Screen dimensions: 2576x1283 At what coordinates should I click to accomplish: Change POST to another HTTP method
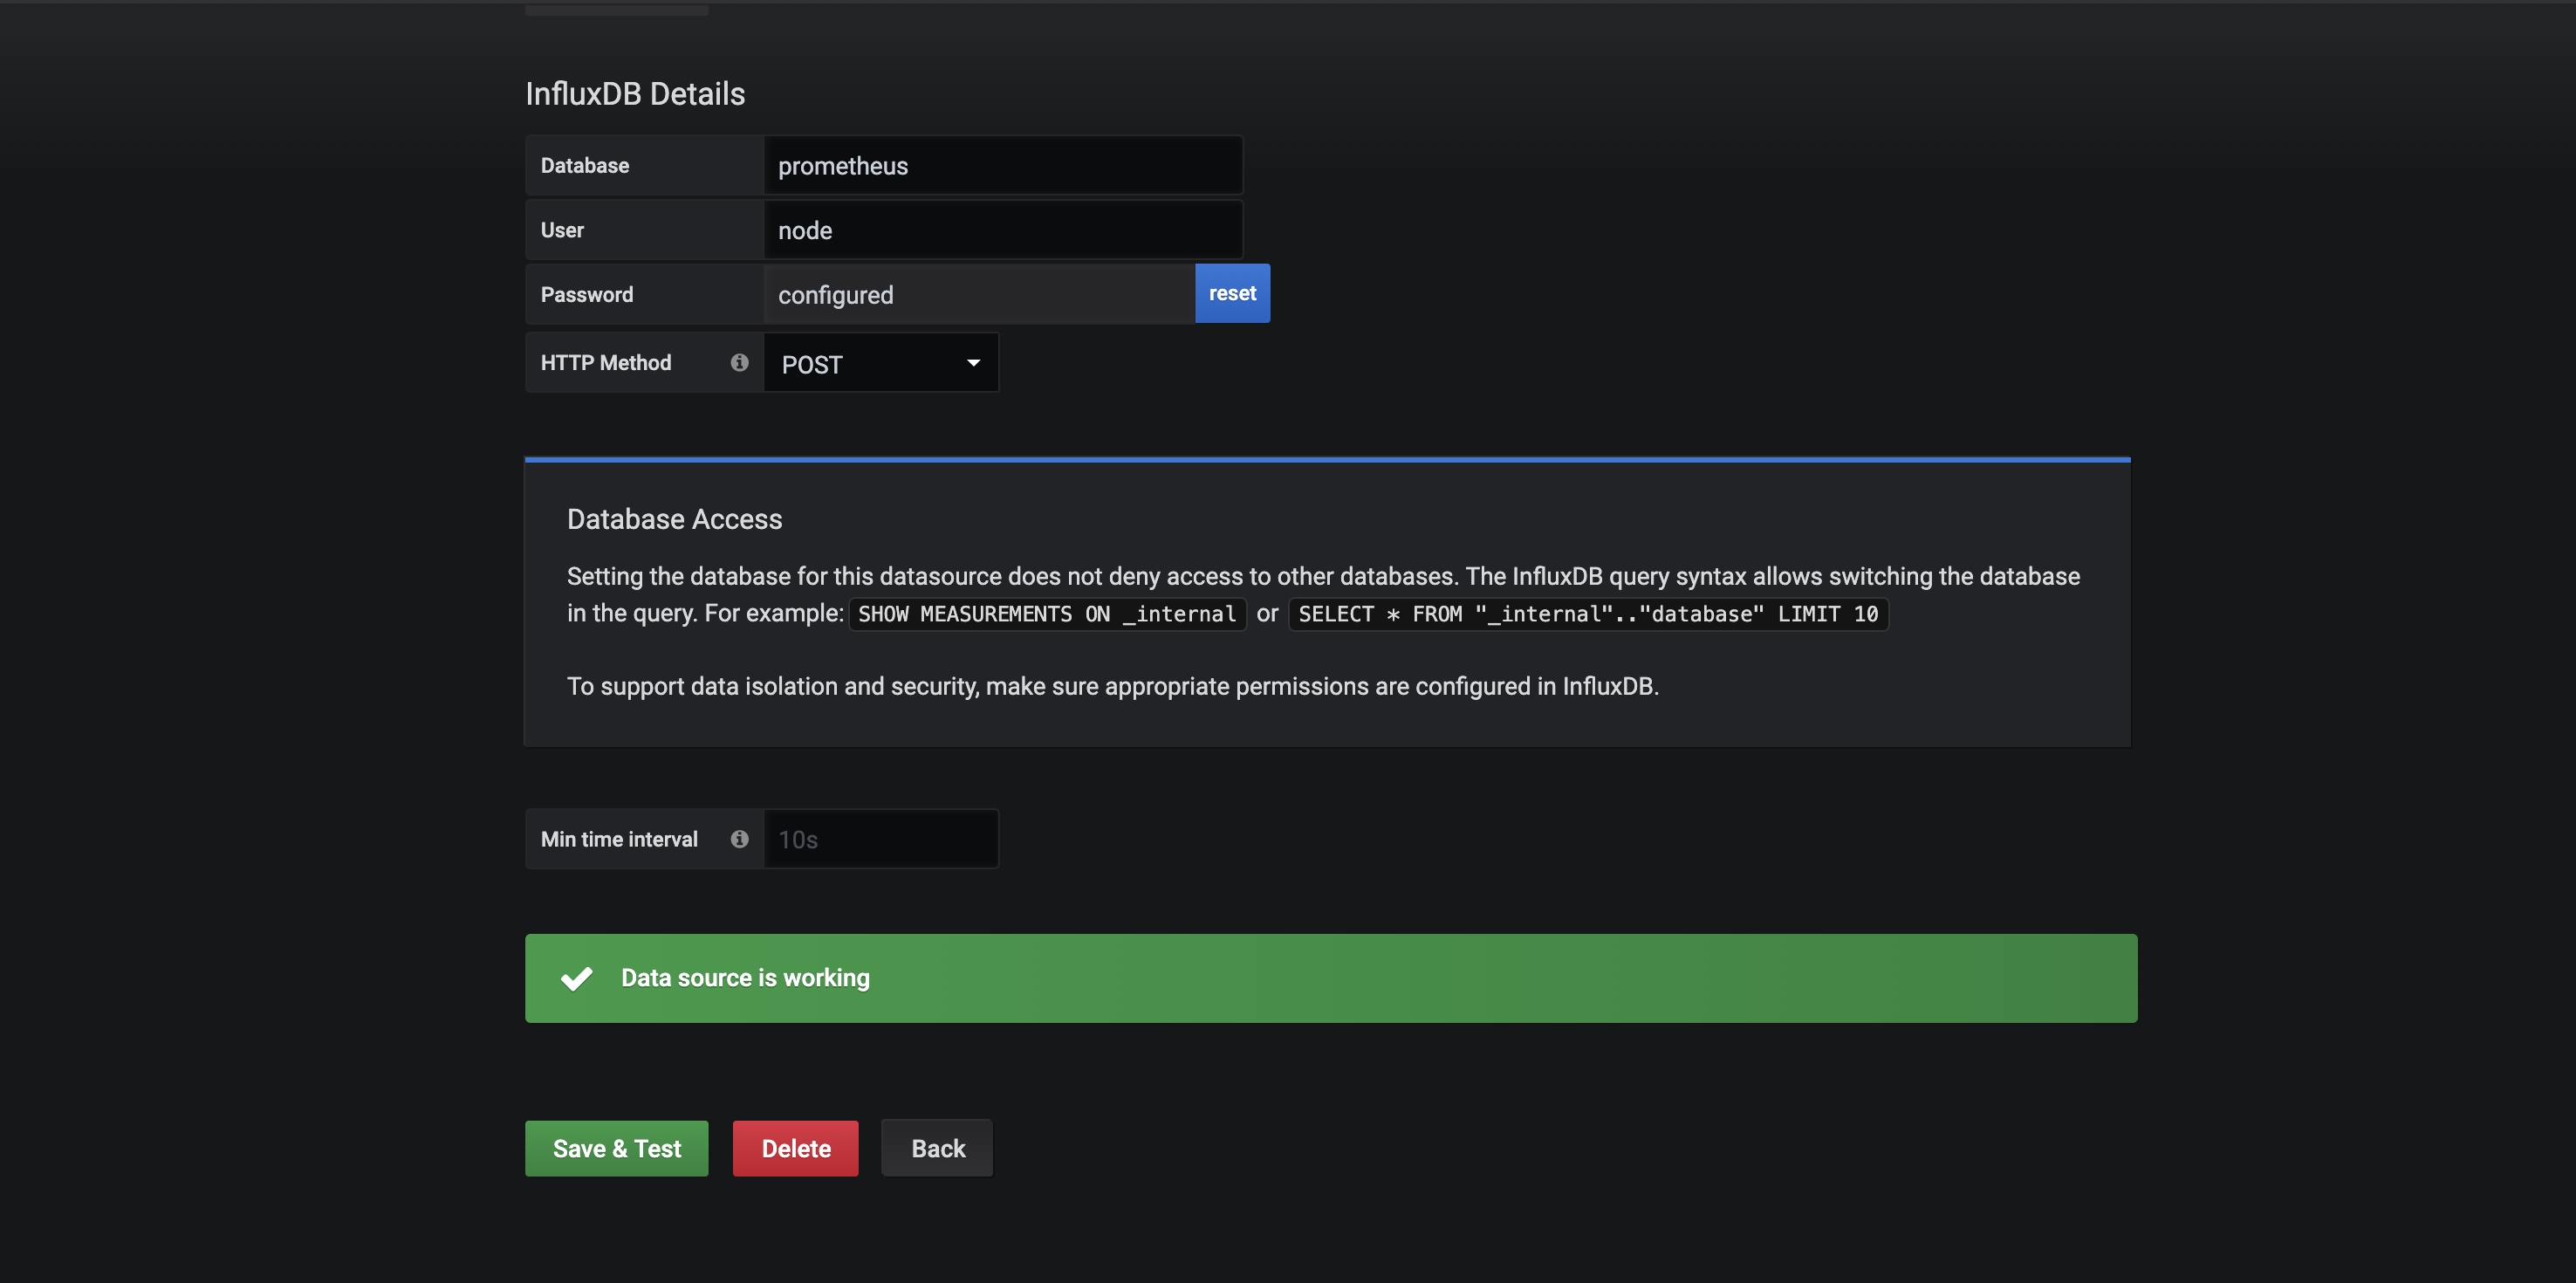[x=880, y=362]
